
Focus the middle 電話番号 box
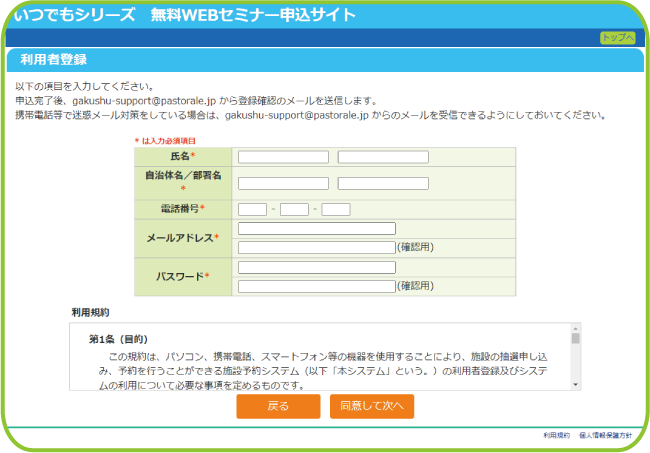pos(294,210)
